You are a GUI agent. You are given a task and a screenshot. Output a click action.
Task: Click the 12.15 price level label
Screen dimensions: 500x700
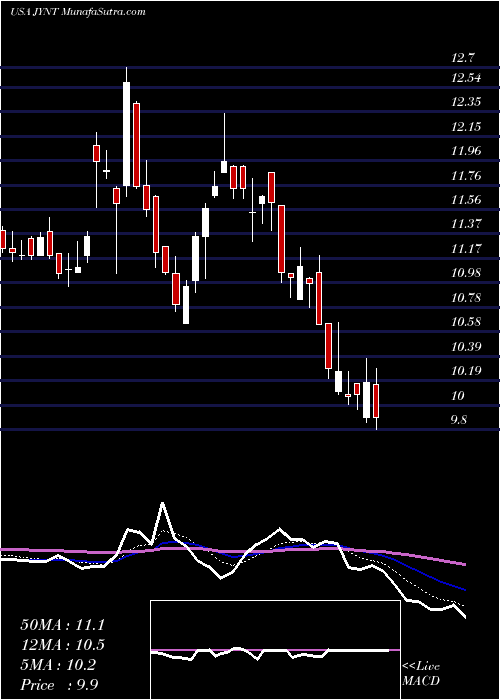coord(466,127)
